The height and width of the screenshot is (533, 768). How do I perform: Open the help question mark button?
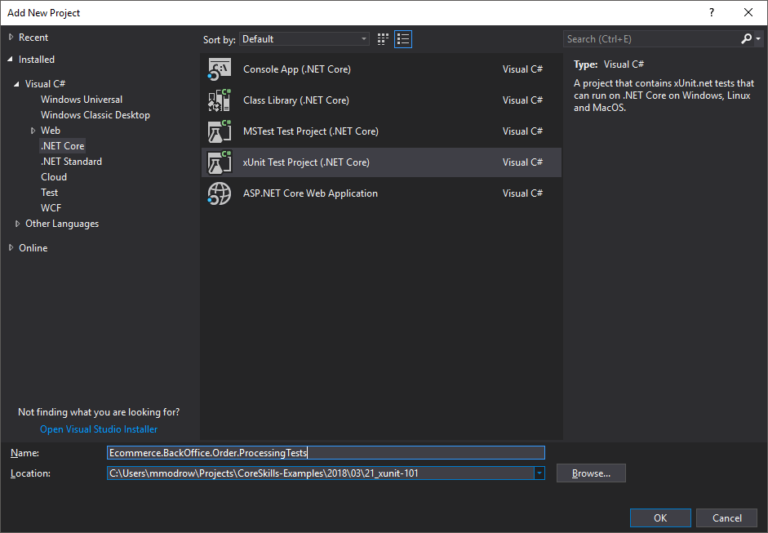[x=712, y=13]
